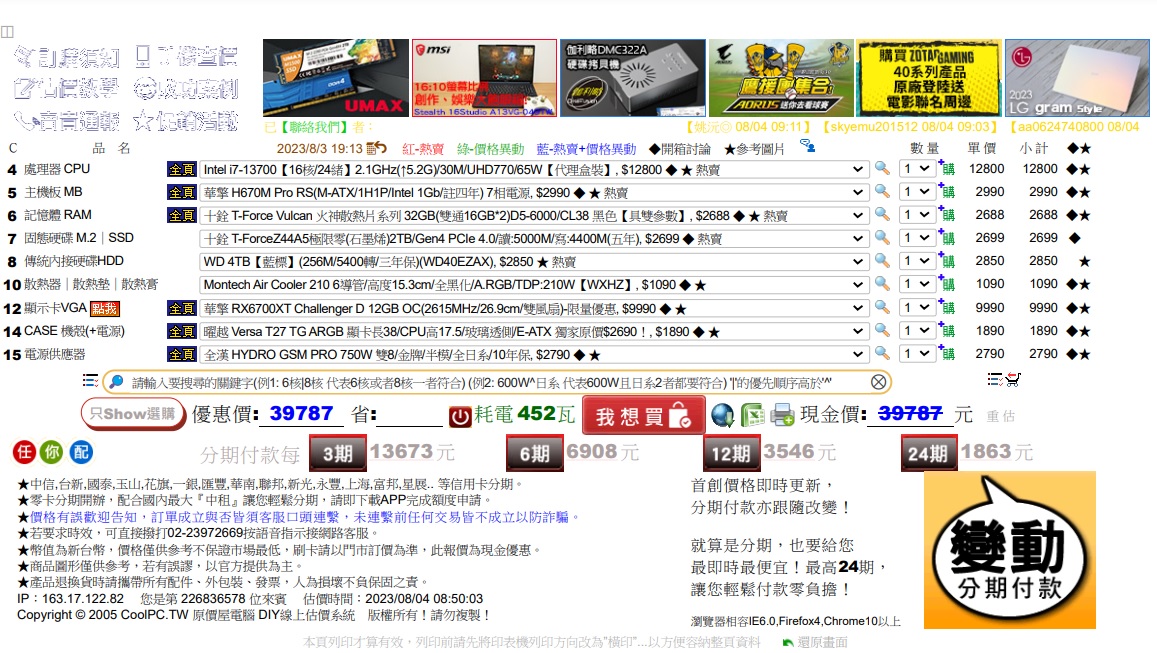This screenshot has height=653, width=1157.
Task: Click the green 你 circle icon
Action: coord(52,452)
